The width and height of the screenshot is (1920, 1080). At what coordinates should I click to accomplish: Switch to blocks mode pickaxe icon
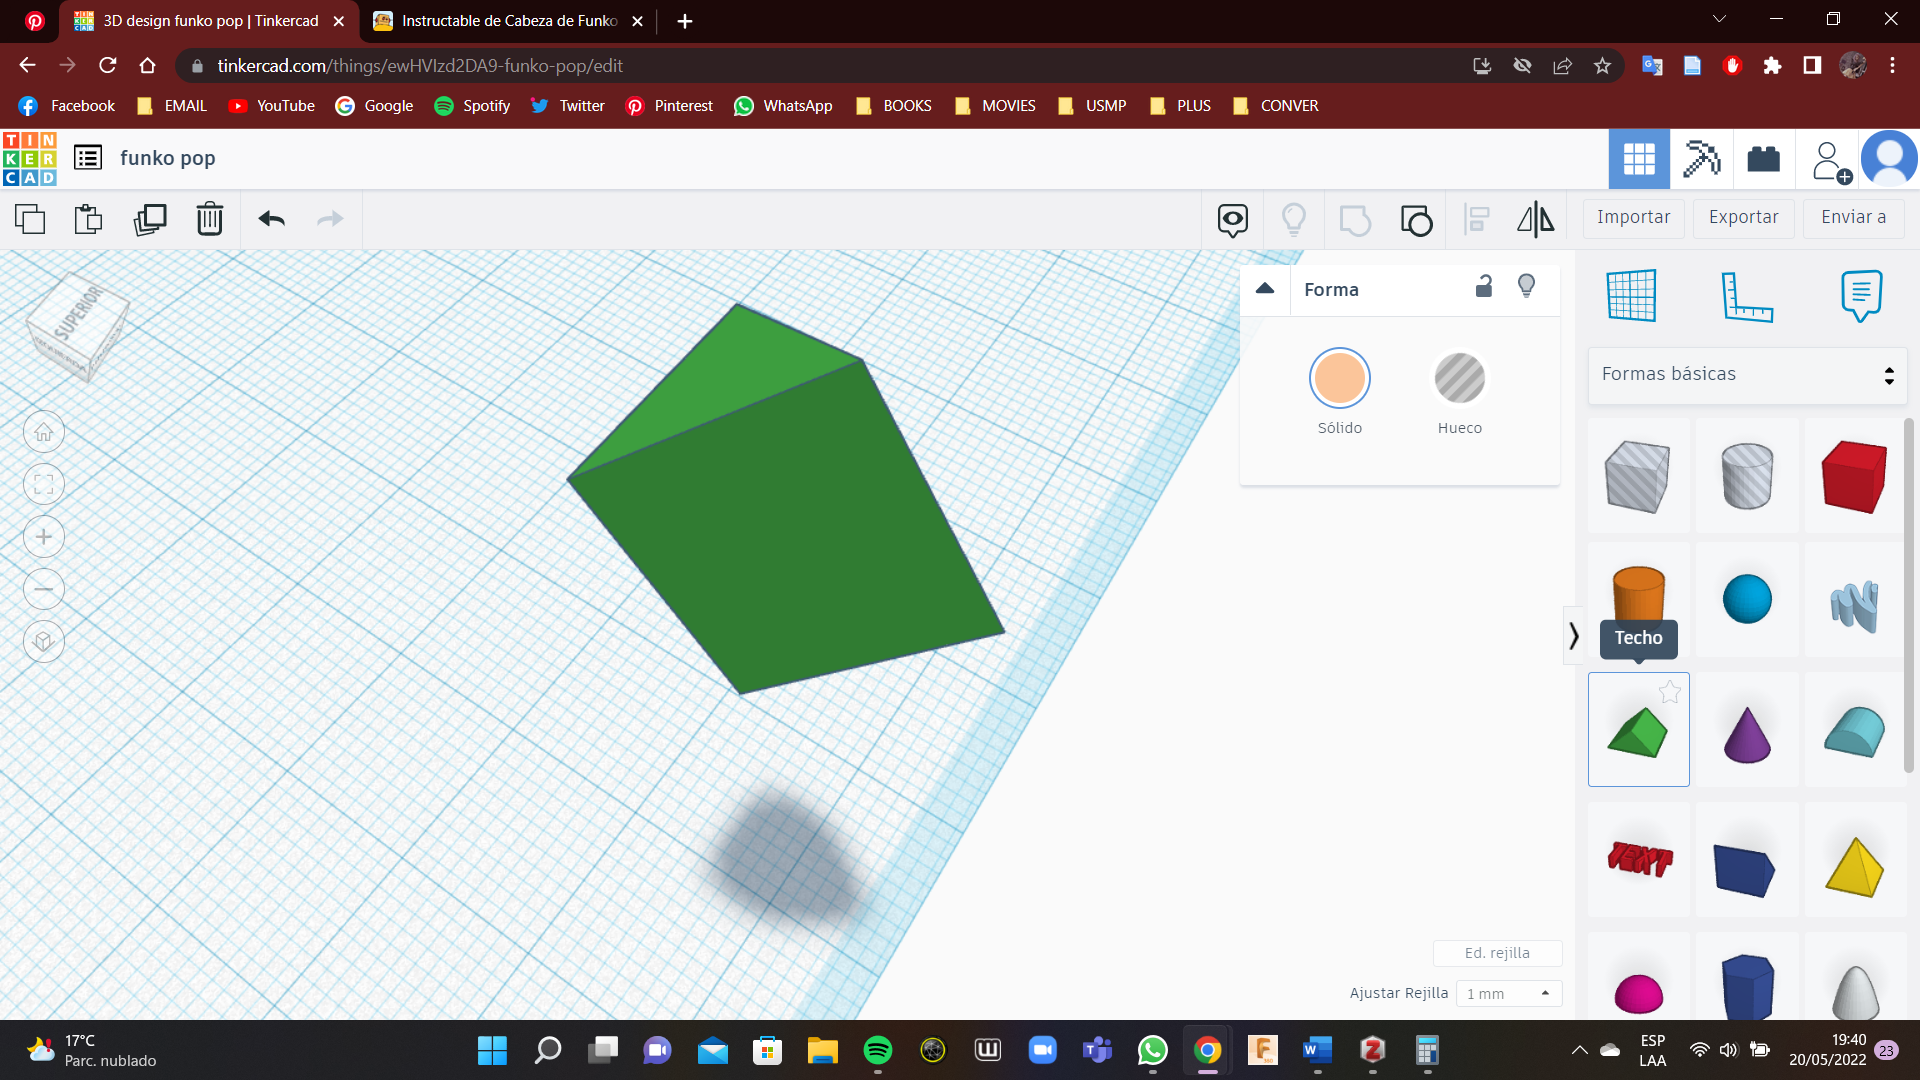pos(1701,158)
